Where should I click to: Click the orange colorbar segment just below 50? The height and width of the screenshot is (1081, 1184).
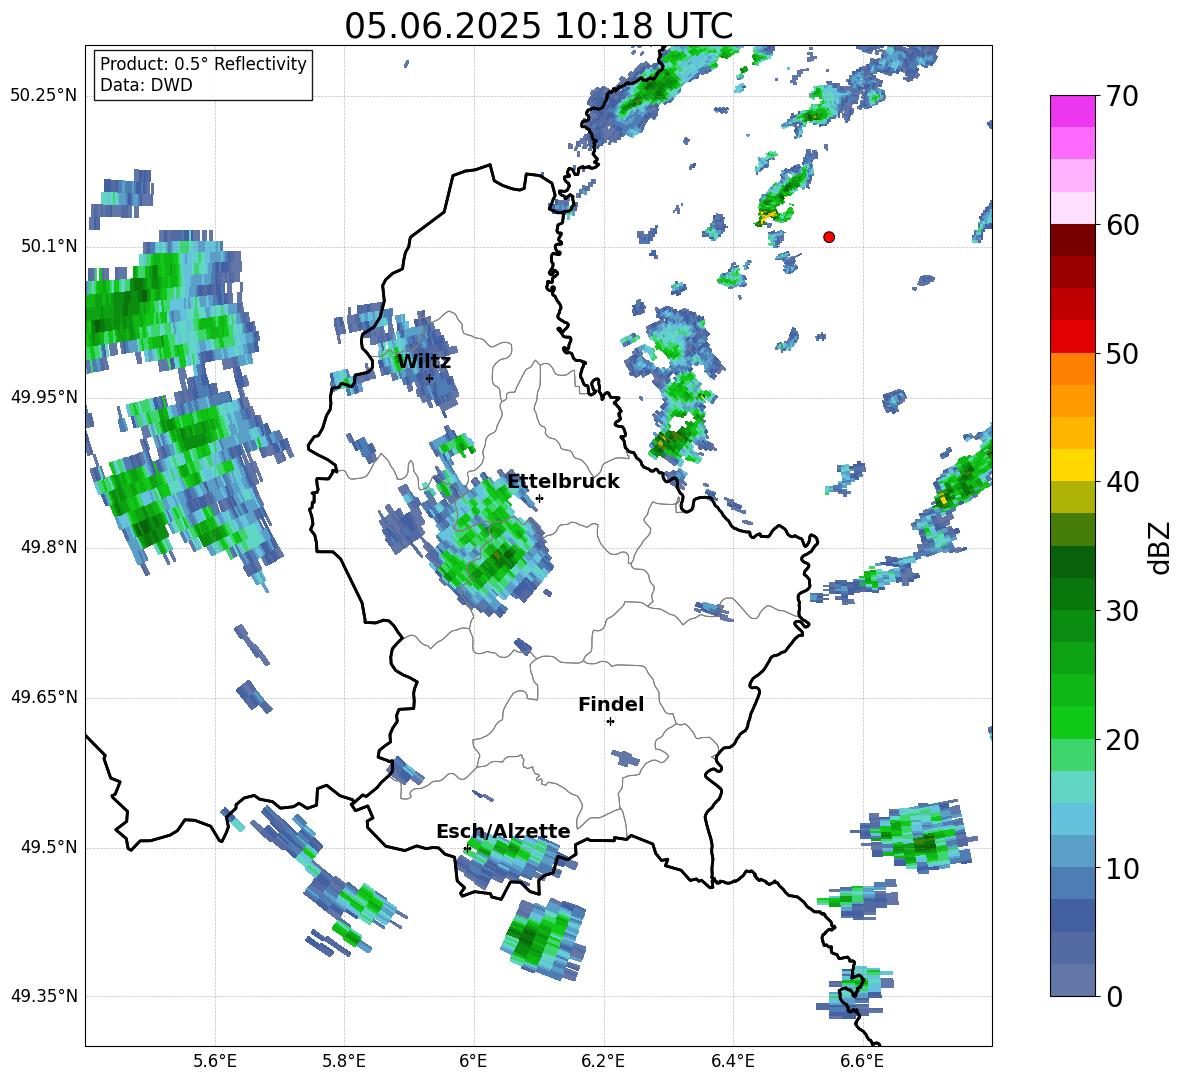point(1072,368)
